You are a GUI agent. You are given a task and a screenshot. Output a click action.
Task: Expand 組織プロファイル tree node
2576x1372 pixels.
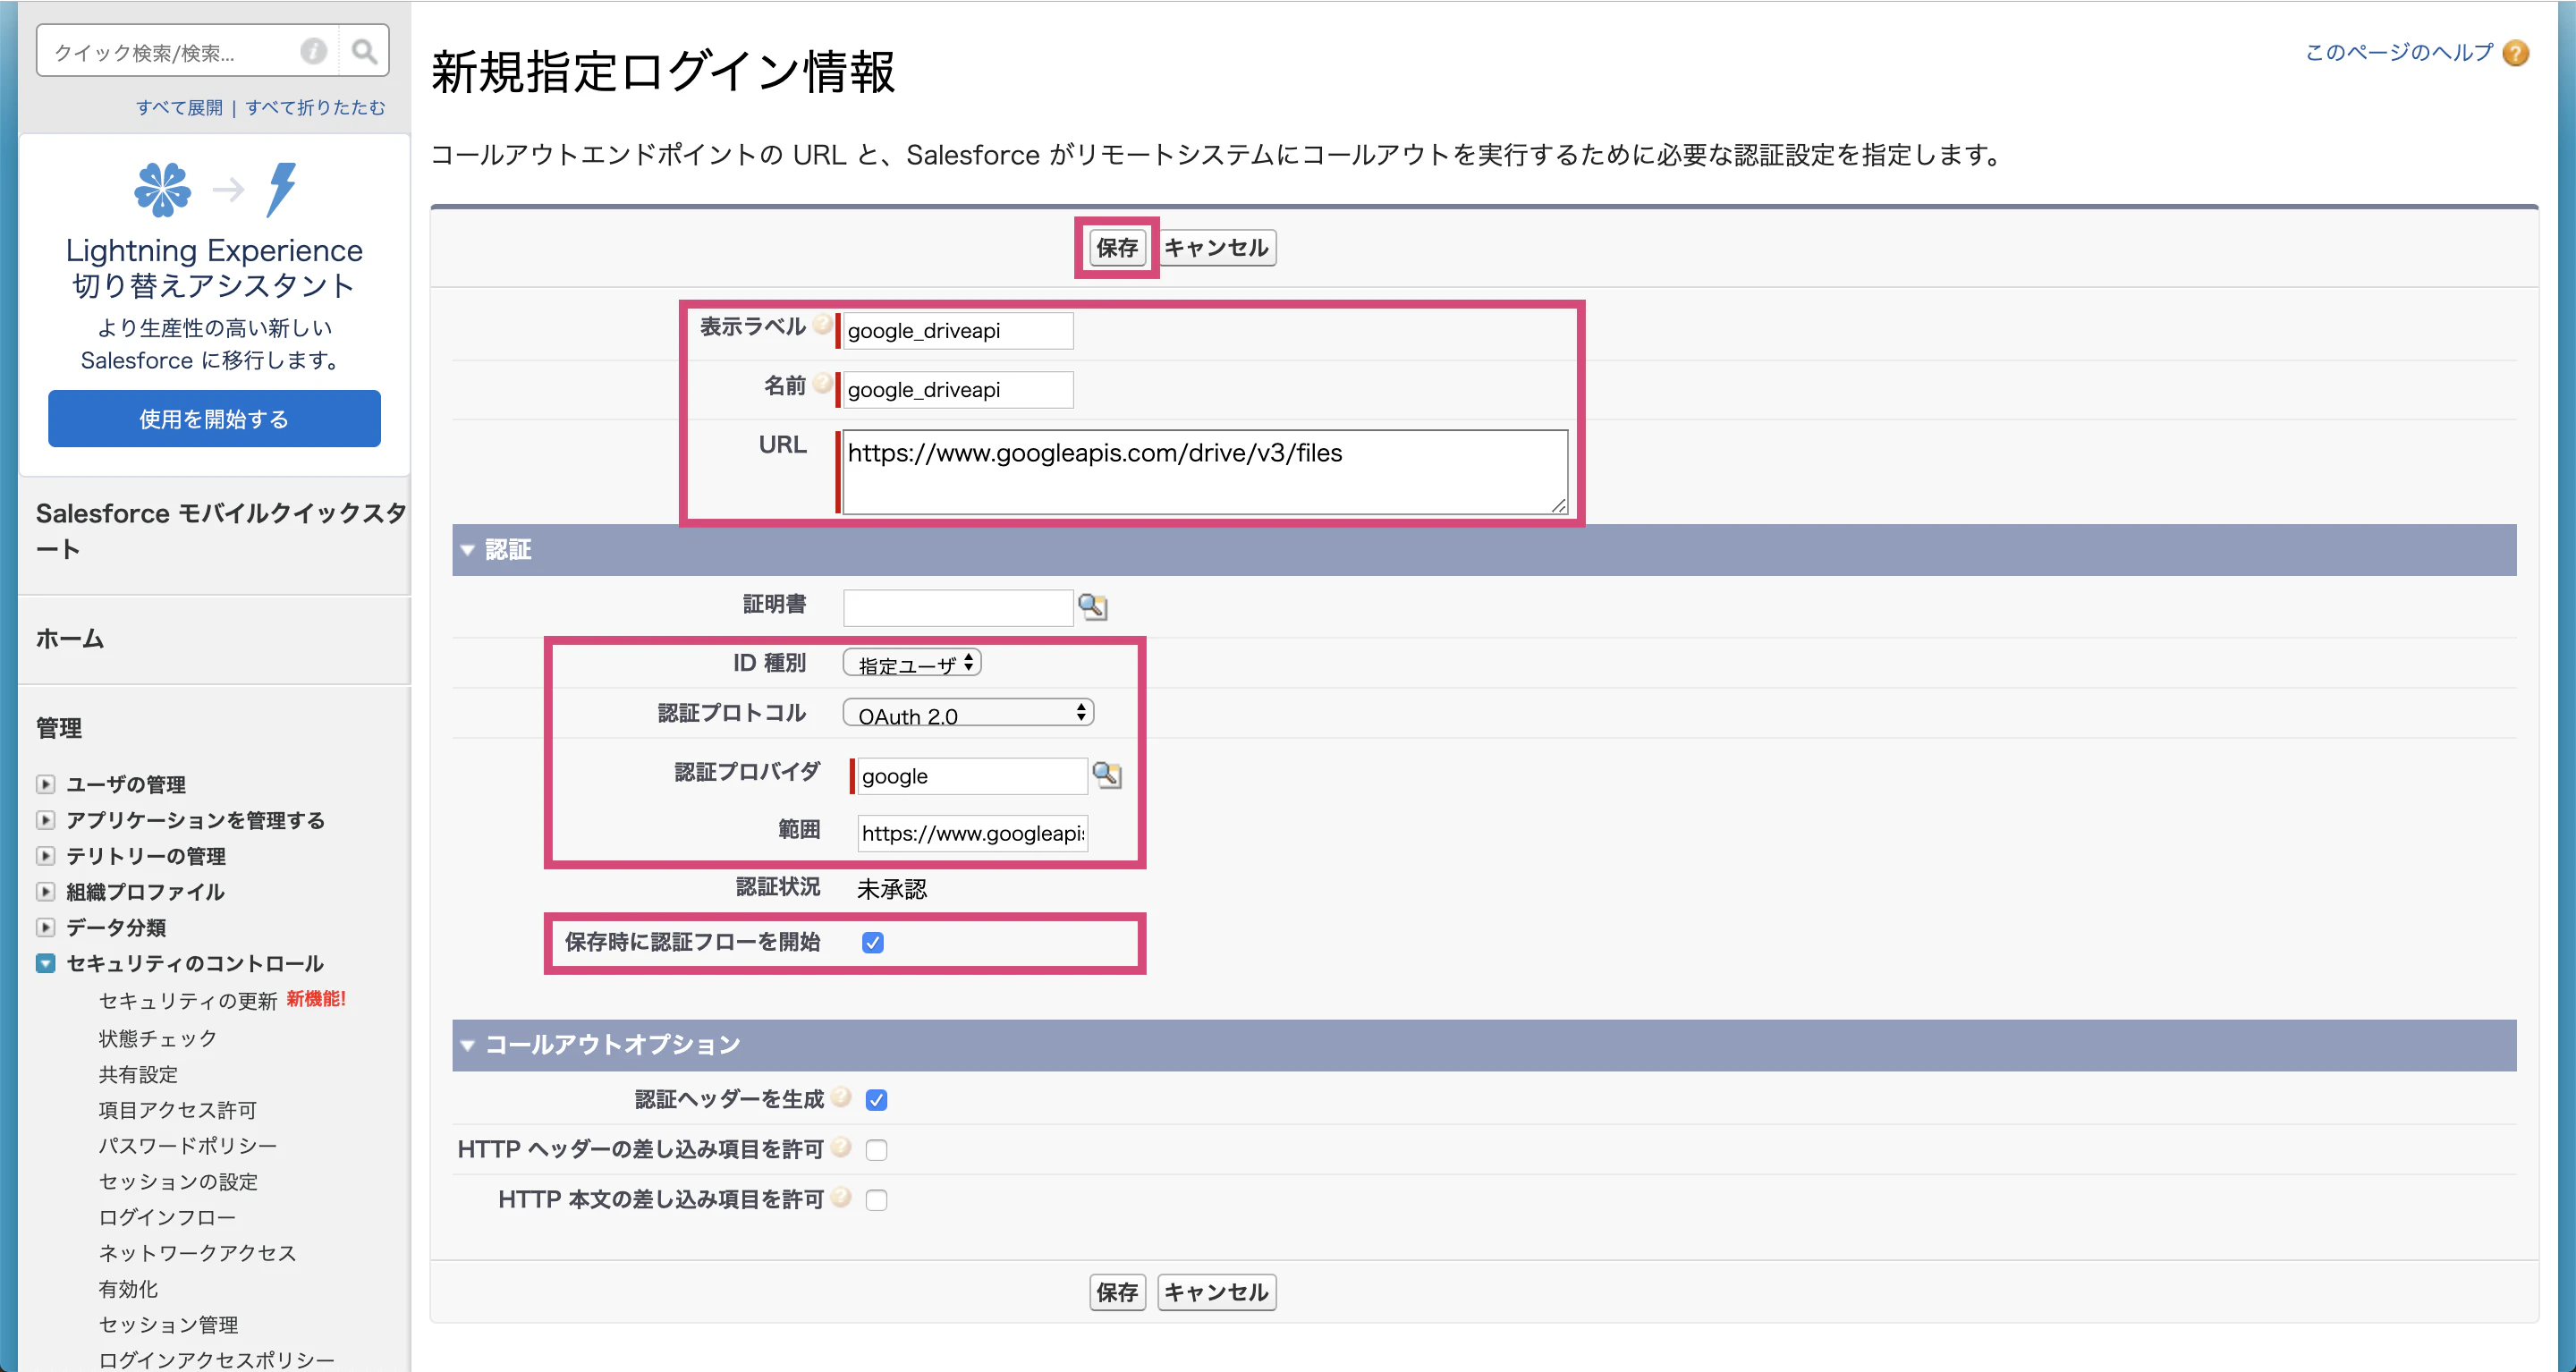[45, 891]
